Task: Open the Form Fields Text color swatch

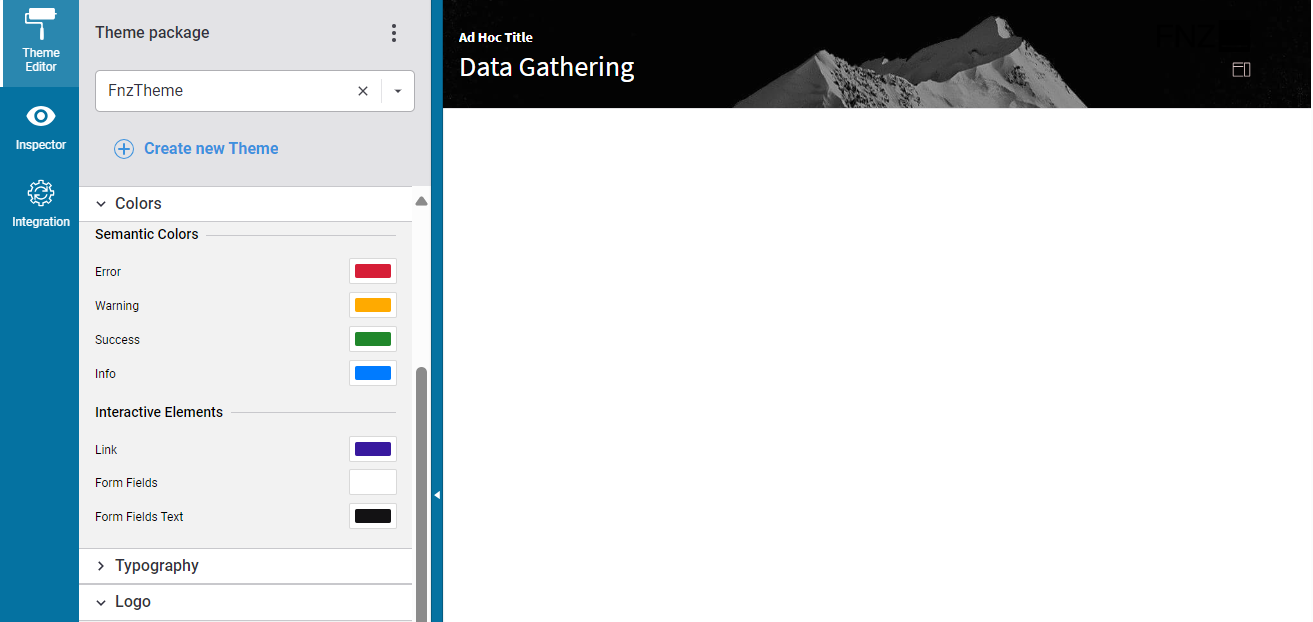Action: 373,516
